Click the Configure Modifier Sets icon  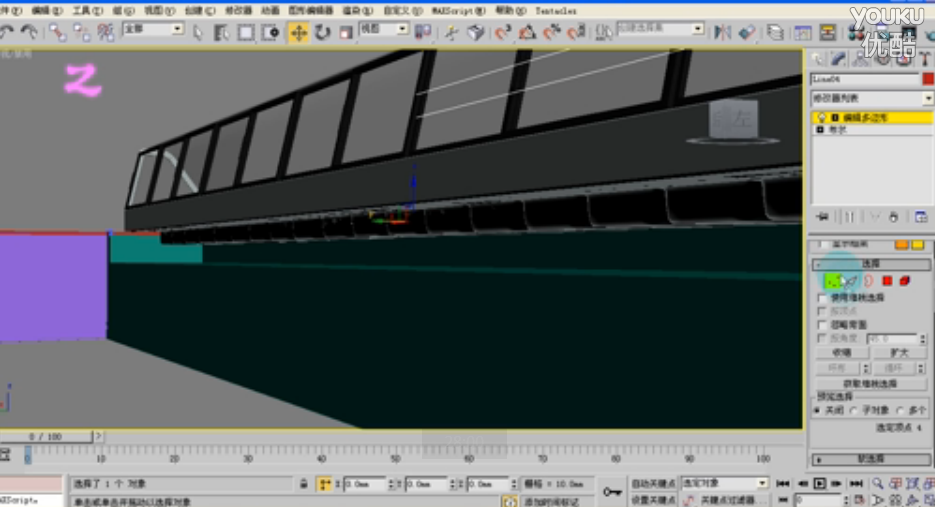[x=921, y=217]
